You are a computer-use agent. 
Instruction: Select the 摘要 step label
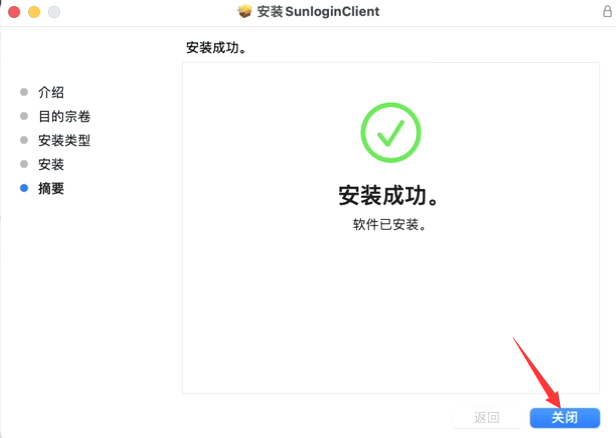(51, 189)
